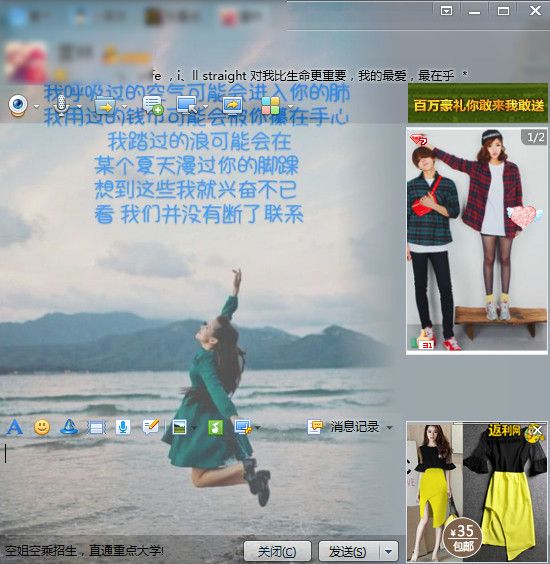
Task: Maximize the chat window
Action: (x=503, y=11)
